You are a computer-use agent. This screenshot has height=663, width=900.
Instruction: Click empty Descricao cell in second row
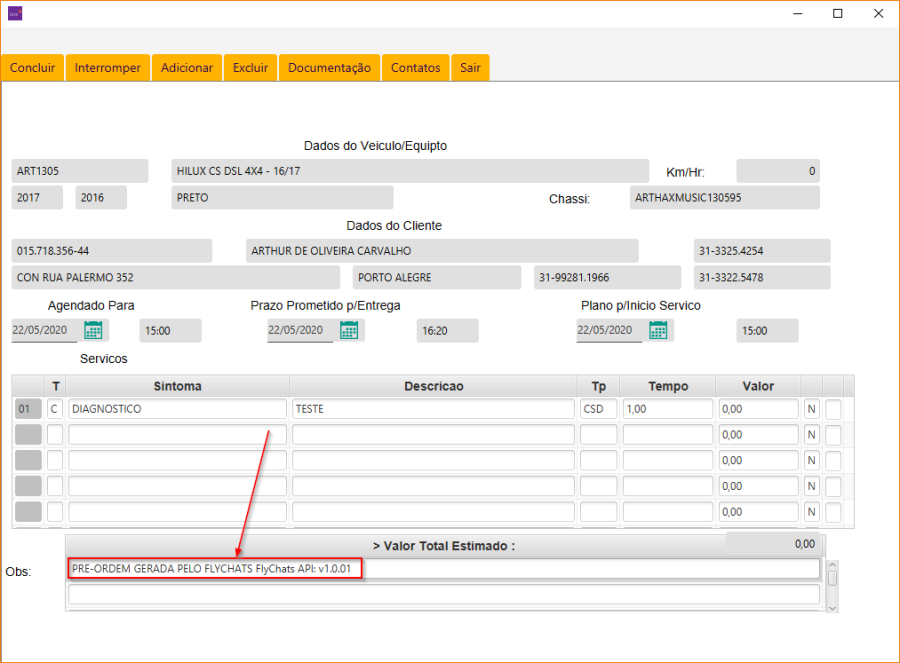(433, 435)
